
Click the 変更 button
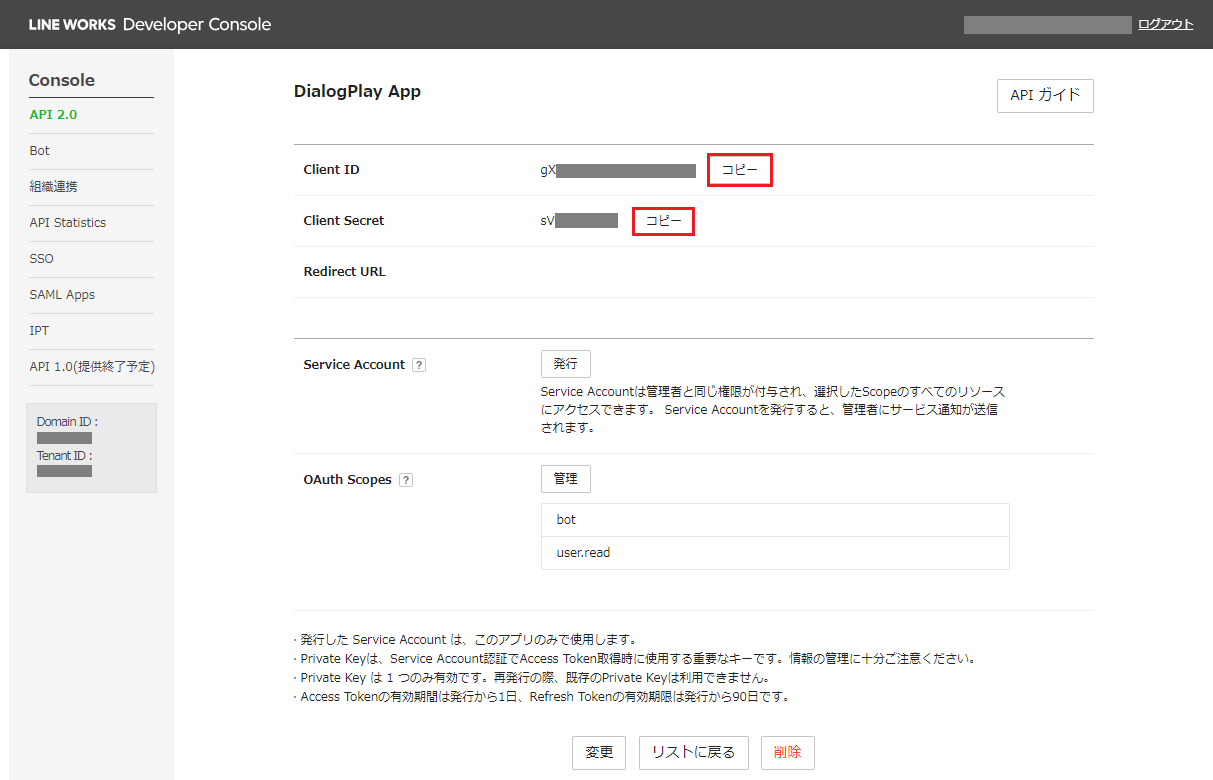coord(599,753)
